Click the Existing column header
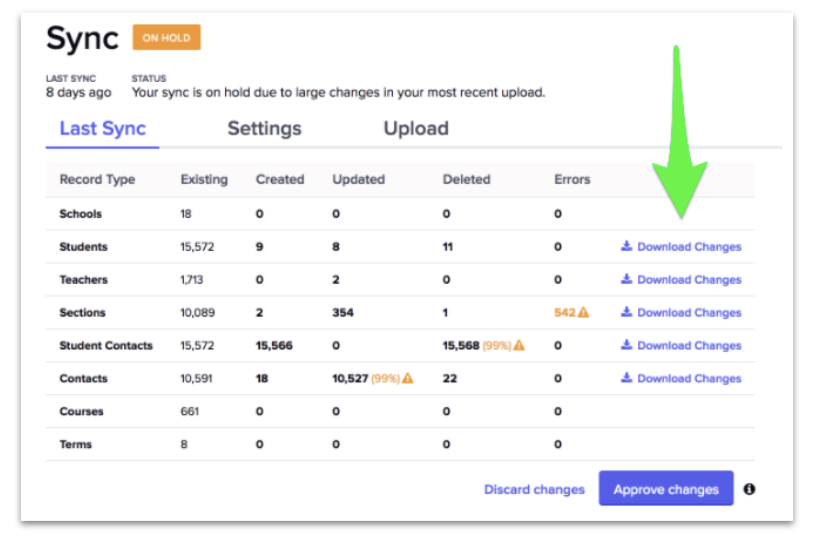The height and width of the screenshot is (546, 816). (204, 180)
